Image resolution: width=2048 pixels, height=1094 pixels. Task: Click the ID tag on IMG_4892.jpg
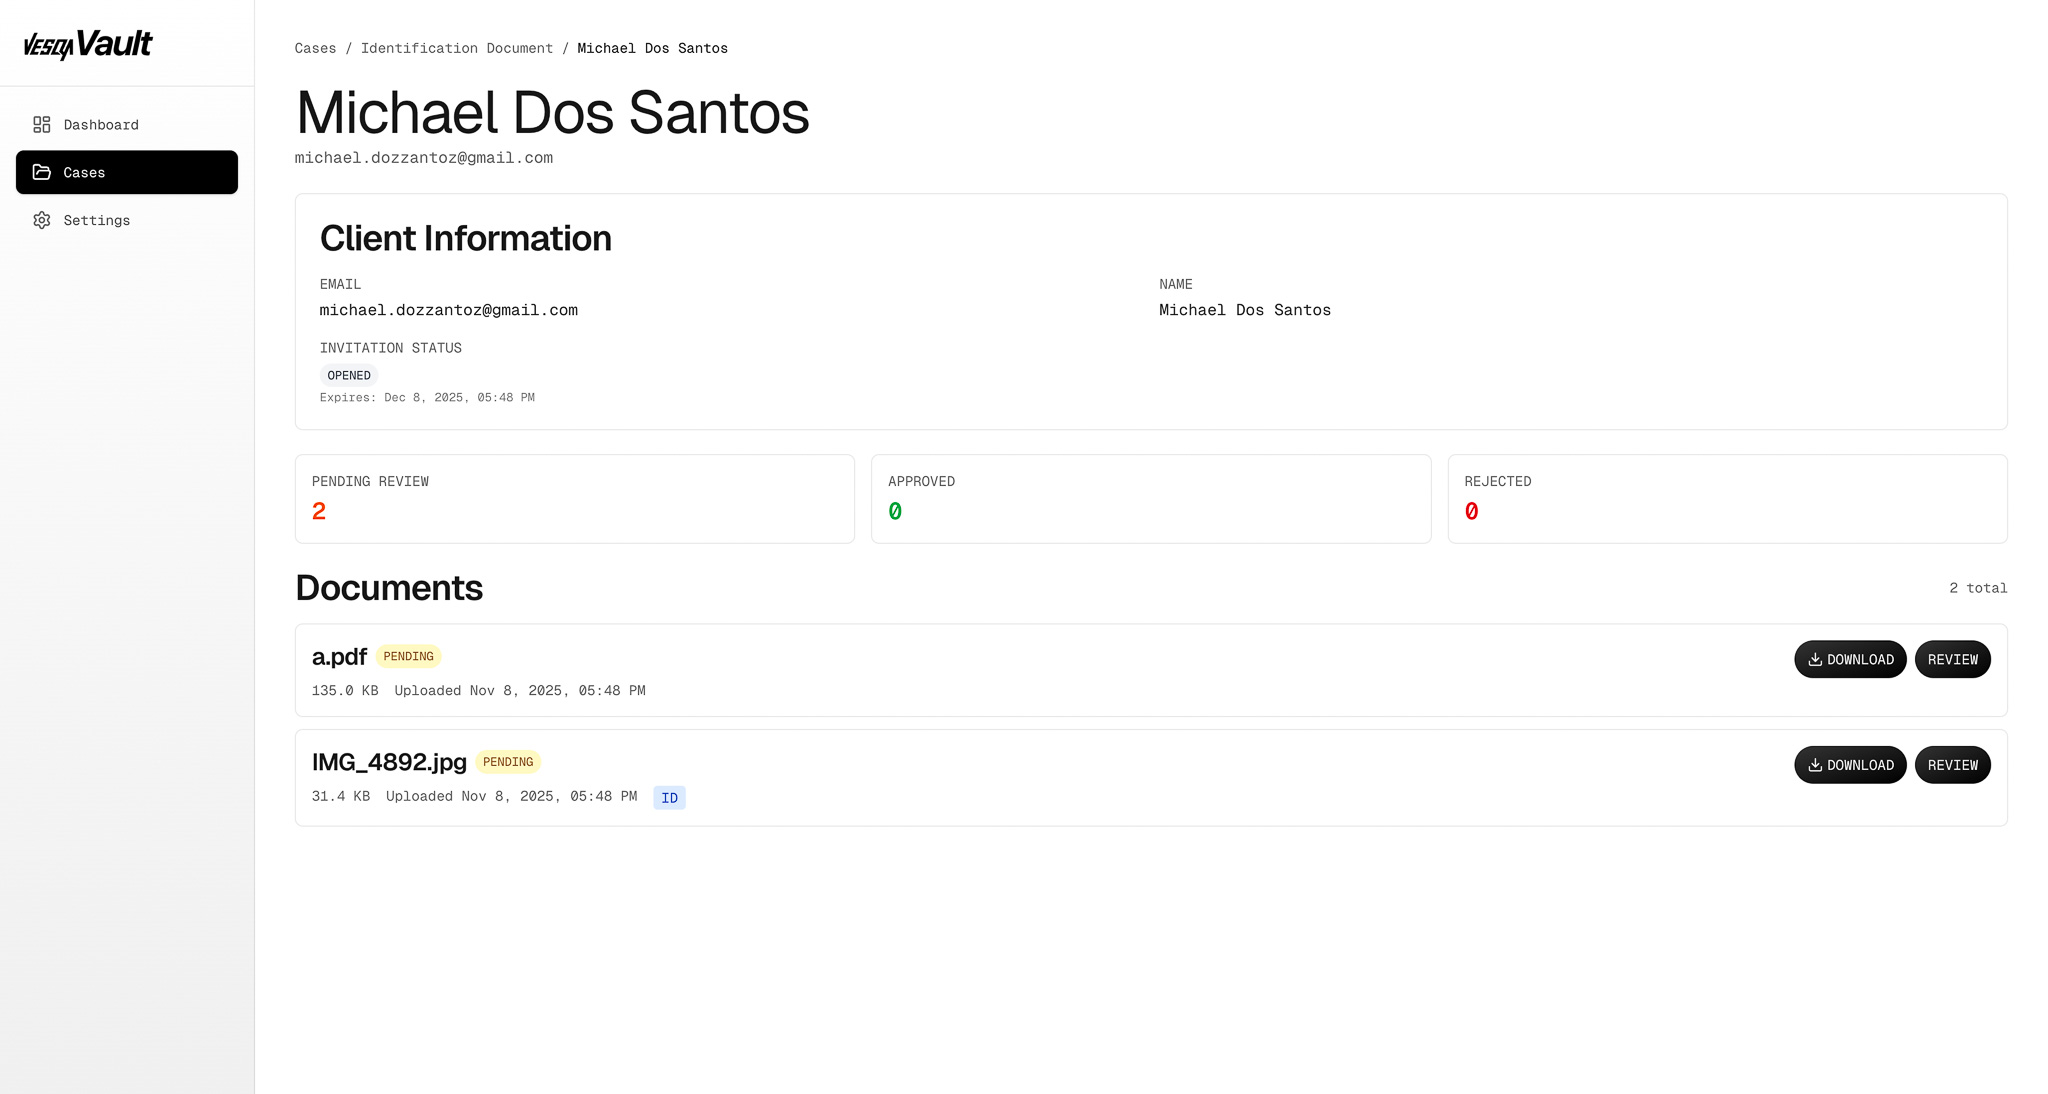669,798
